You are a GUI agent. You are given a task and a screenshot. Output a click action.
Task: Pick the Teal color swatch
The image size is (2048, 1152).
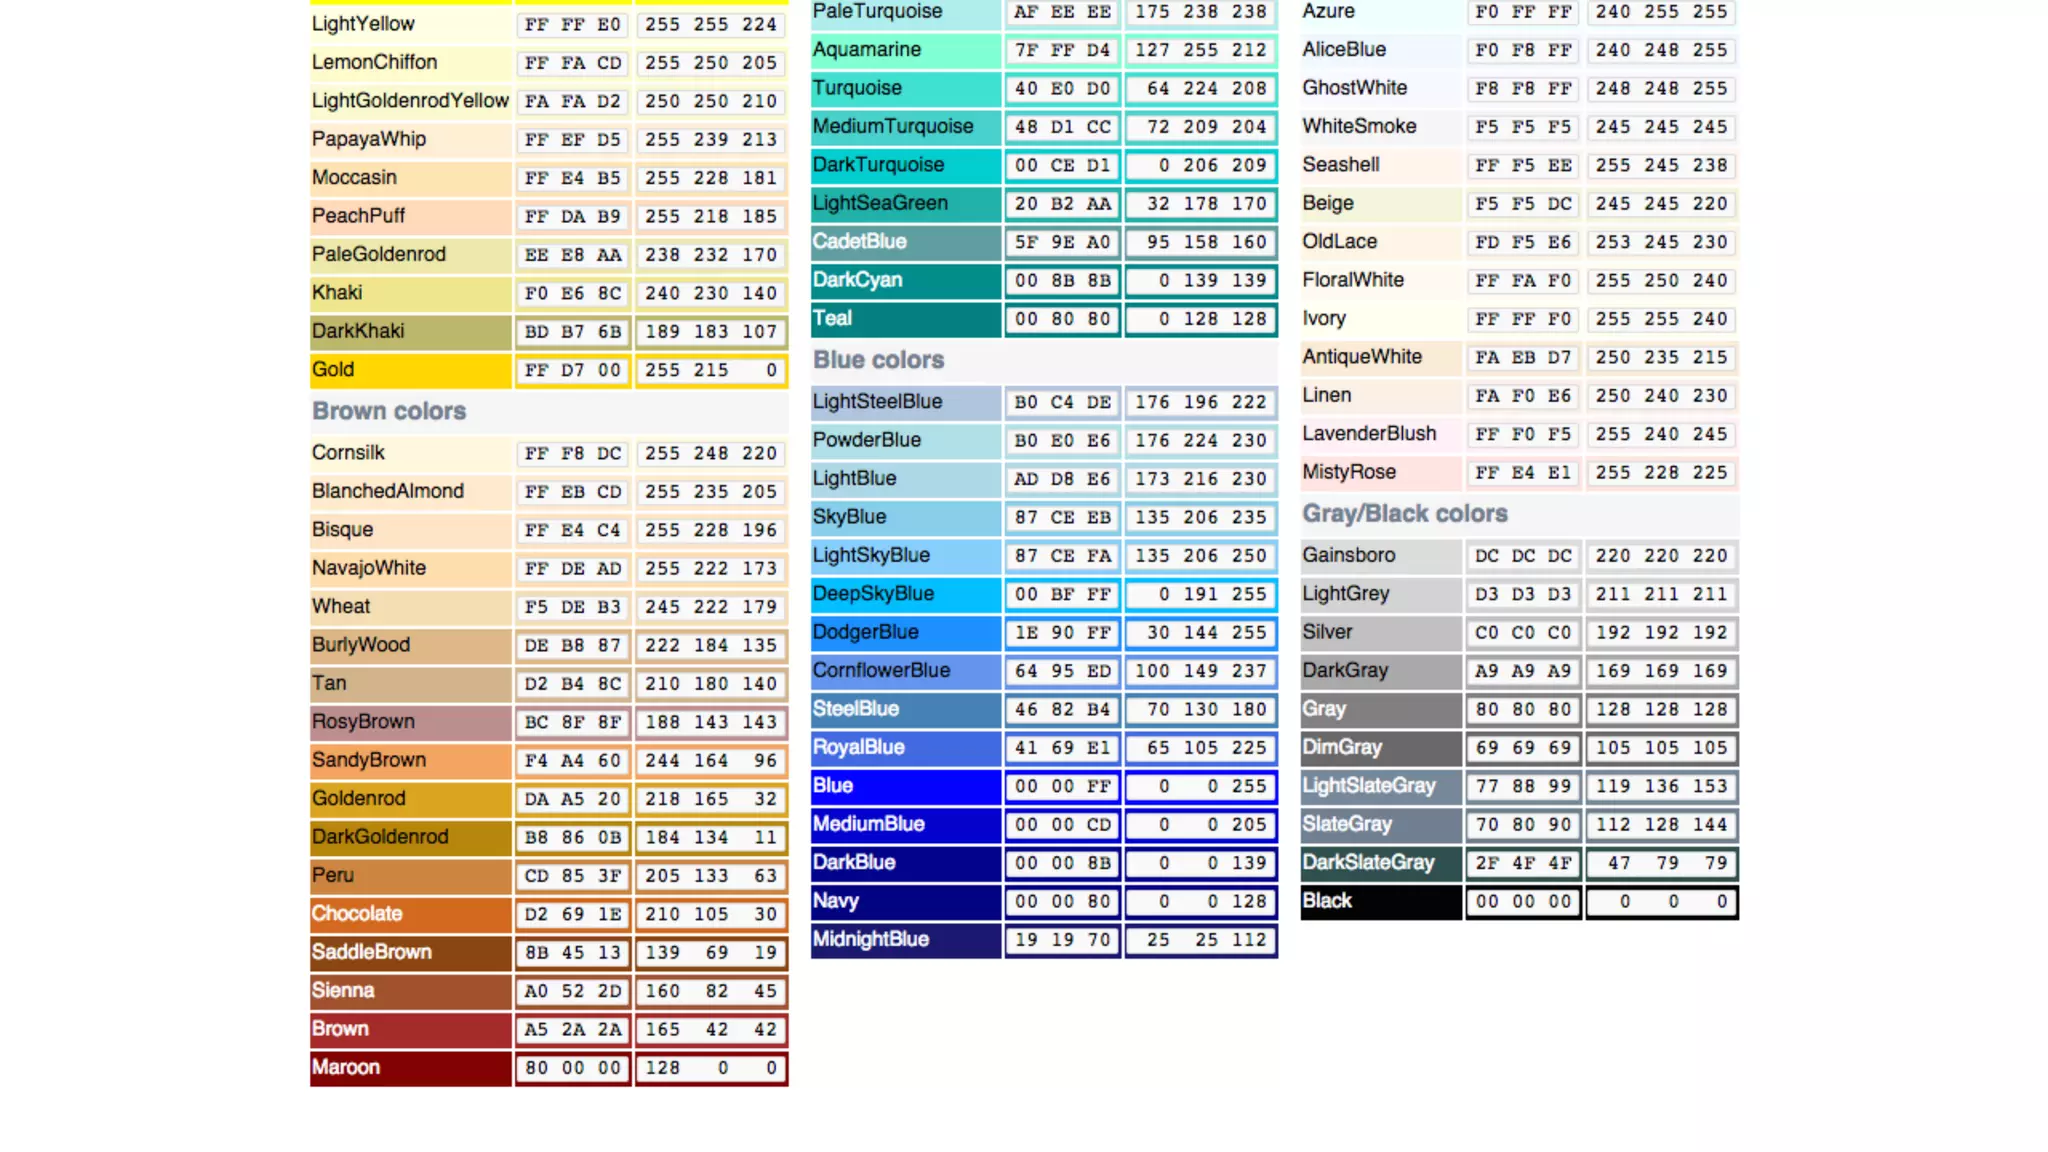click(905, 319)
